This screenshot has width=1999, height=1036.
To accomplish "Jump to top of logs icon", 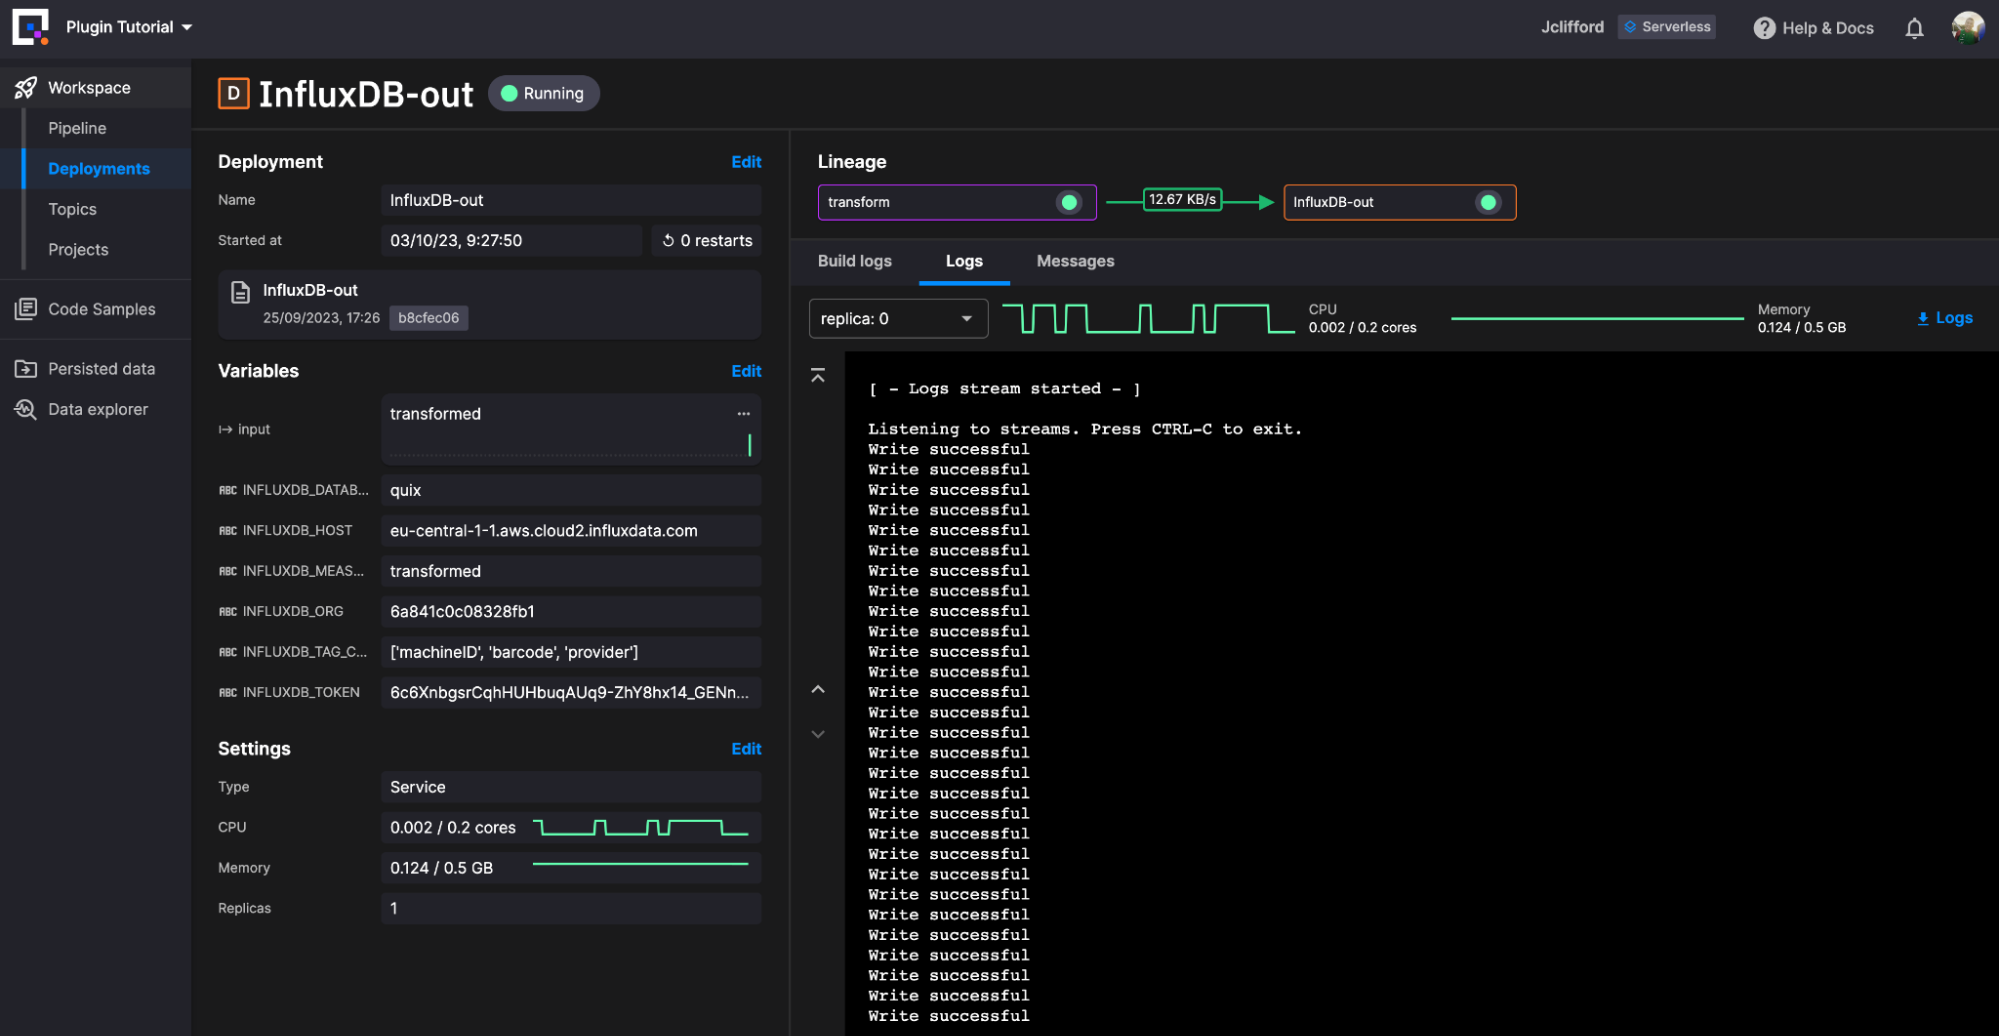I will pyautogui.click(x=818, y=376).
